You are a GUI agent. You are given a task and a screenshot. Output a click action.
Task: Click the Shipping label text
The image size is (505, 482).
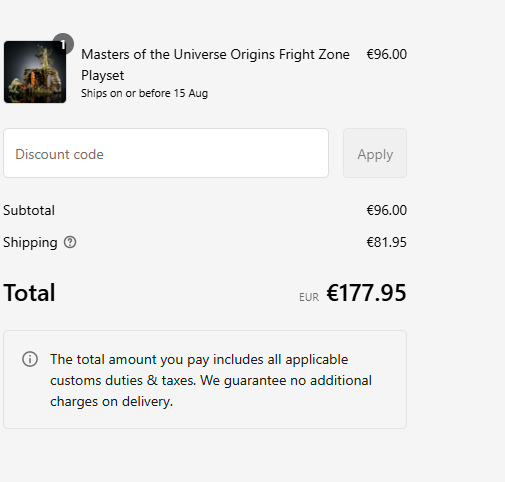(x=30, y=243)
